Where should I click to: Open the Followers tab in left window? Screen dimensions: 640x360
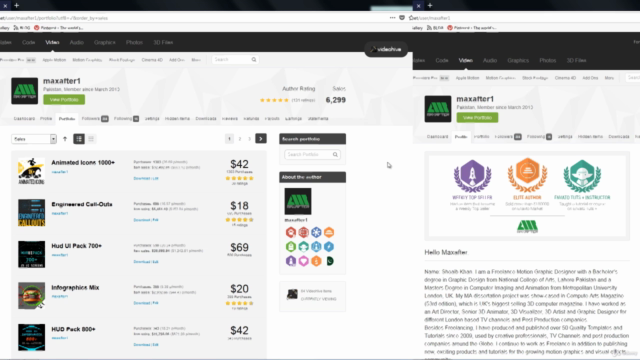[x=95, y=119]
